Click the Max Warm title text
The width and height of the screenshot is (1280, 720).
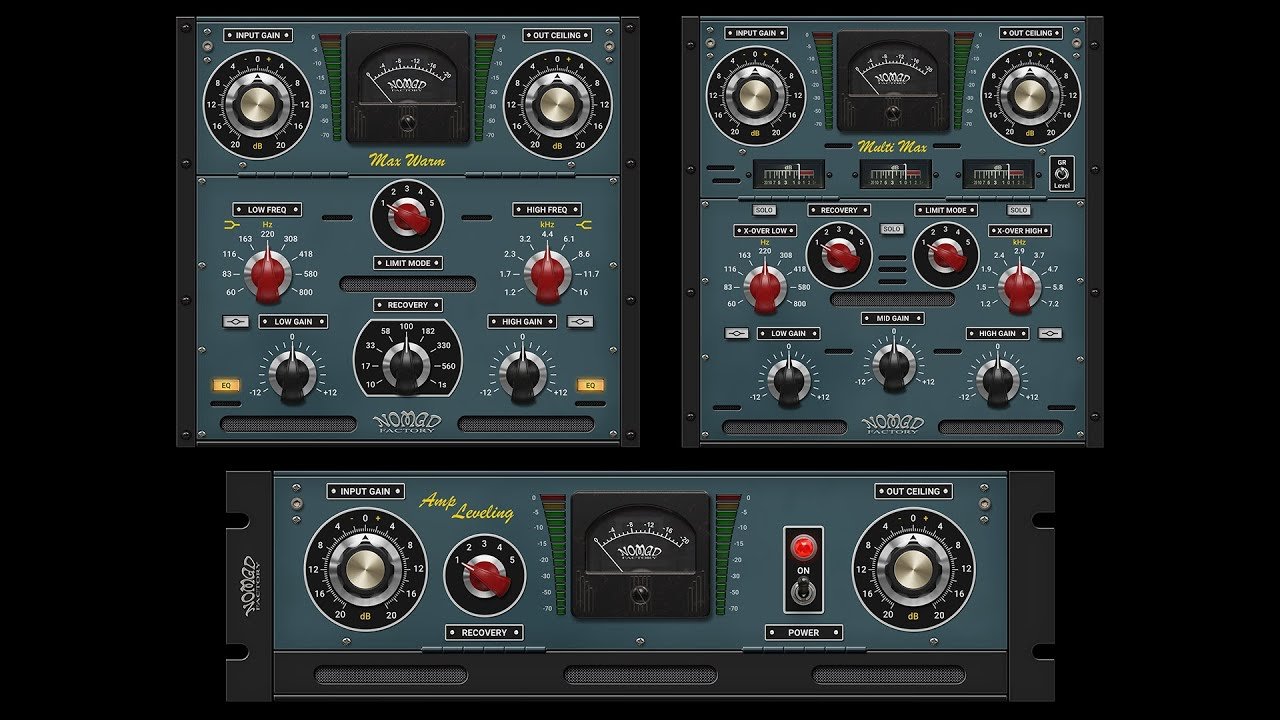coord(407,160)
